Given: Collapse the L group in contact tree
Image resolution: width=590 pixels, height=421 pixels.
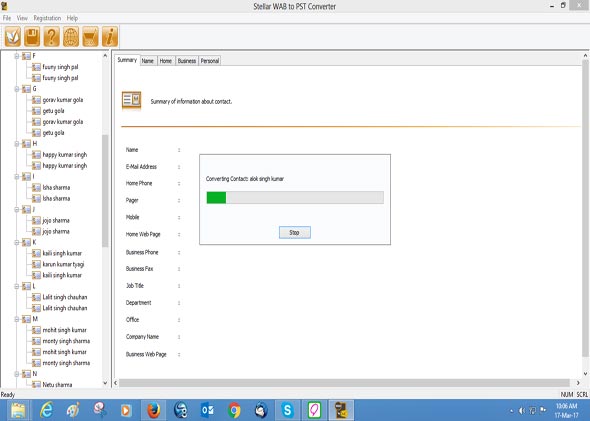Looking at the screenshot, I should pos(17,286).
